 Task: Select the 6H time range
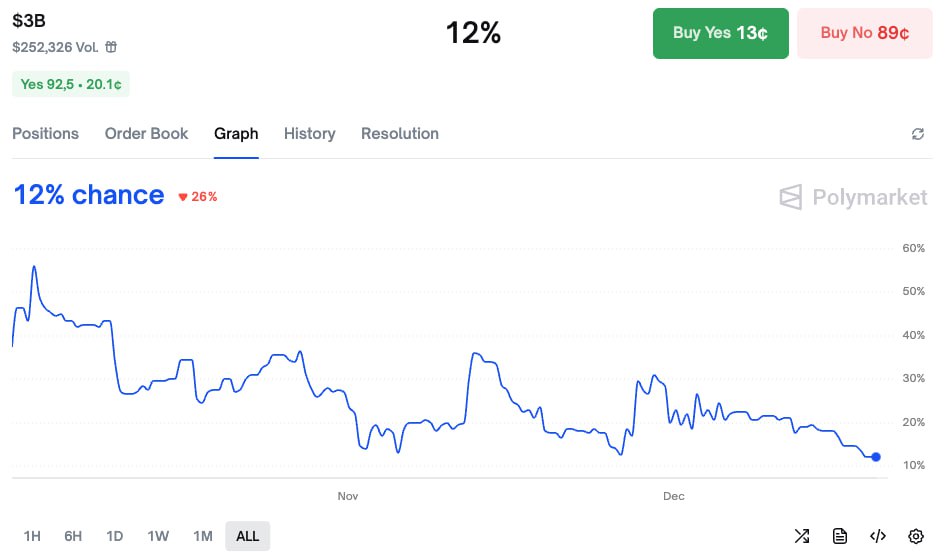73,536
